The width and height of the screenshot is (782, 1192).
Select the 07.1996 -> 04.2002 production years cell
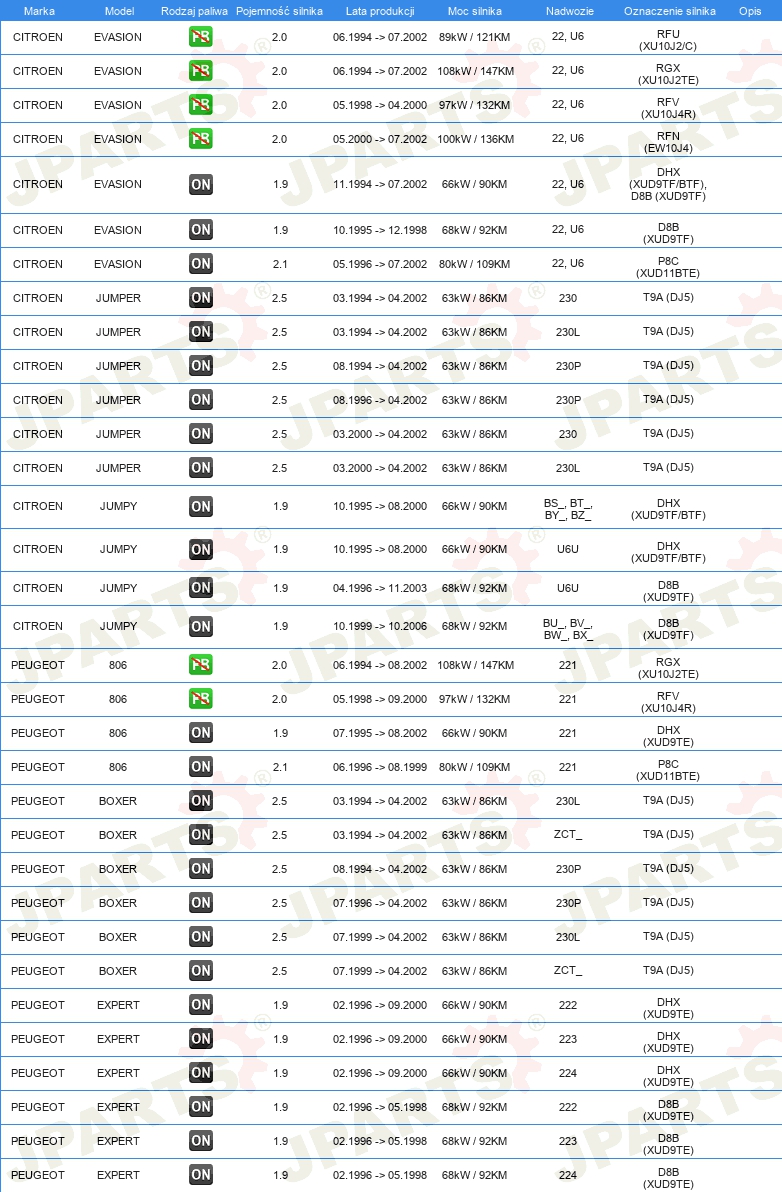(380, 903)
